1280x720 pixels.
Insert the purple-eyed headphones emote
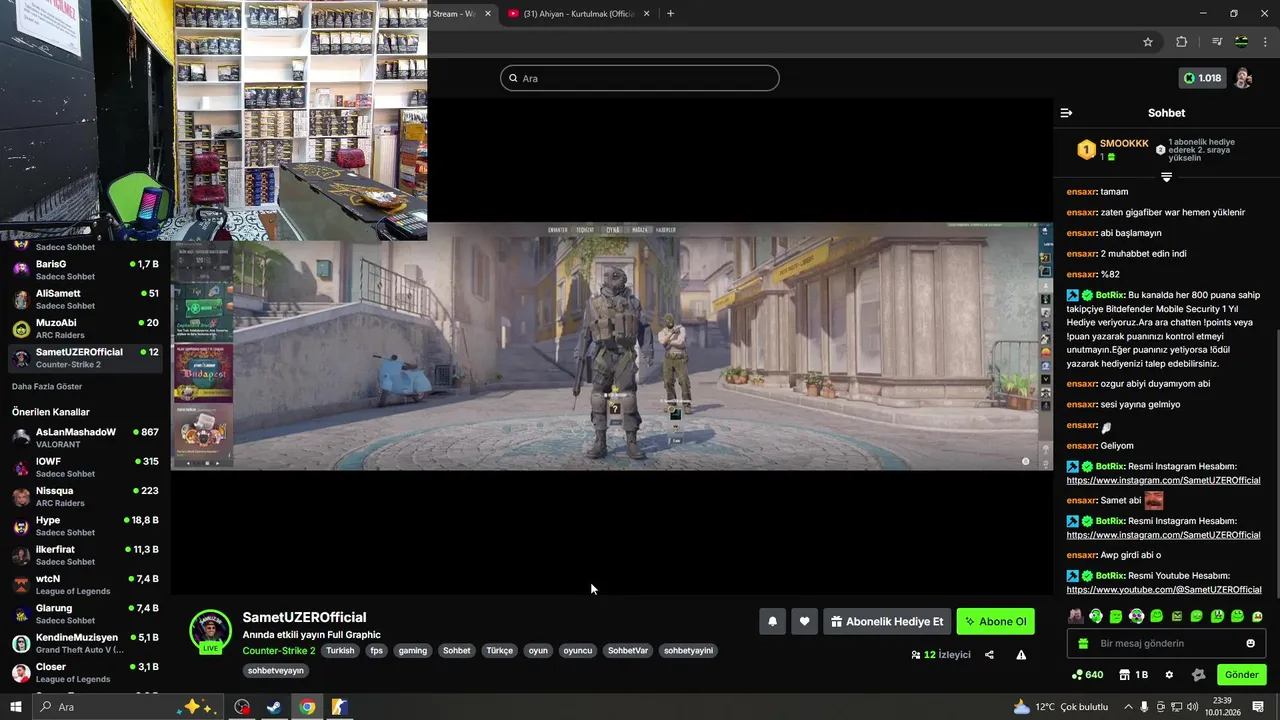pyautogui.click(x=1136, y=616)
